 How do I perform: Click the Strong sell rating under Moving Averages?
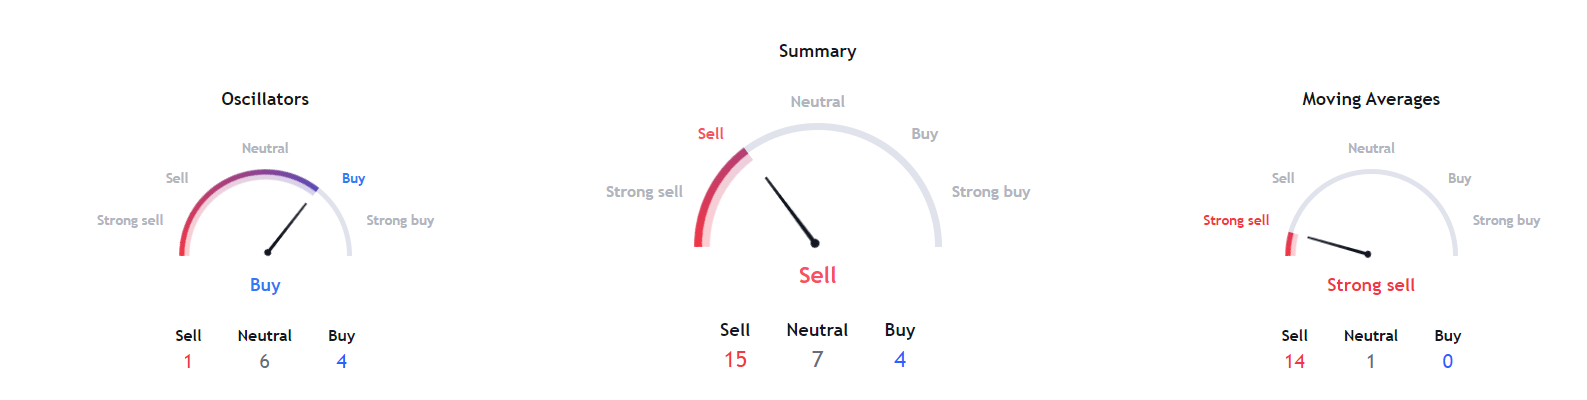(1371, 285)
